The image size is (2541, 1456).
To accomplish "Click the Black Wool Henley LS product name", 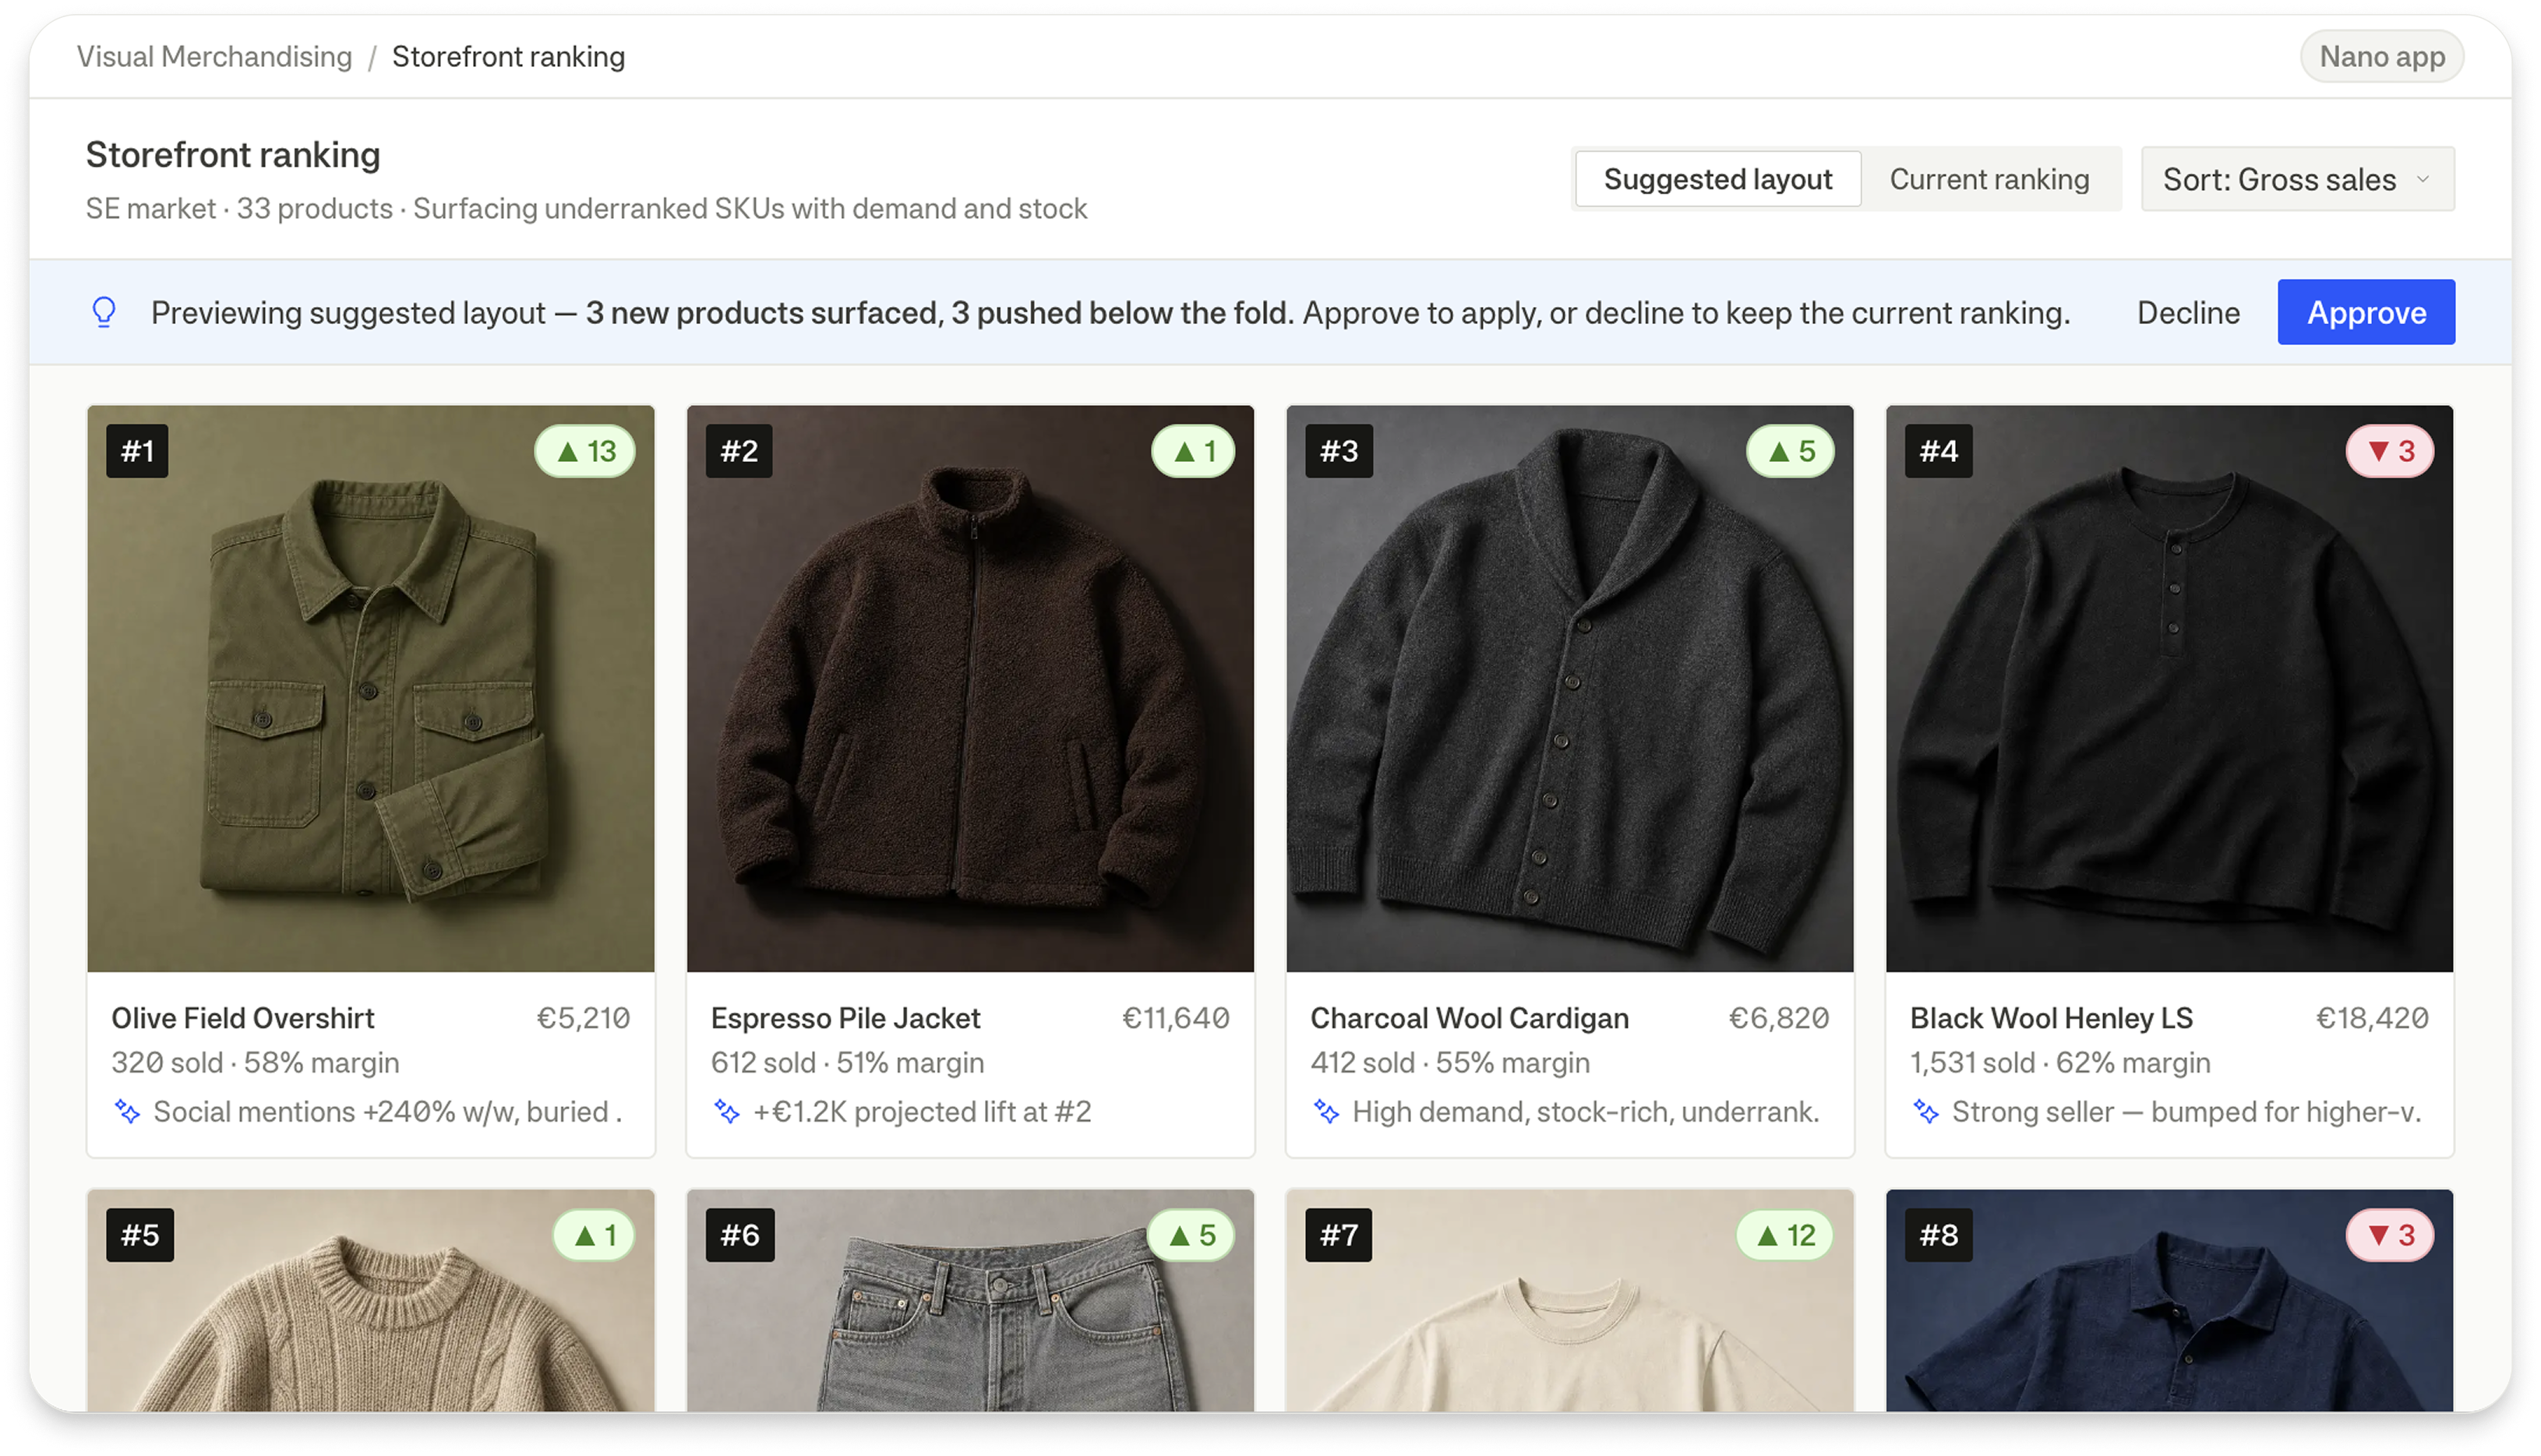I will coord(2051,1017).
